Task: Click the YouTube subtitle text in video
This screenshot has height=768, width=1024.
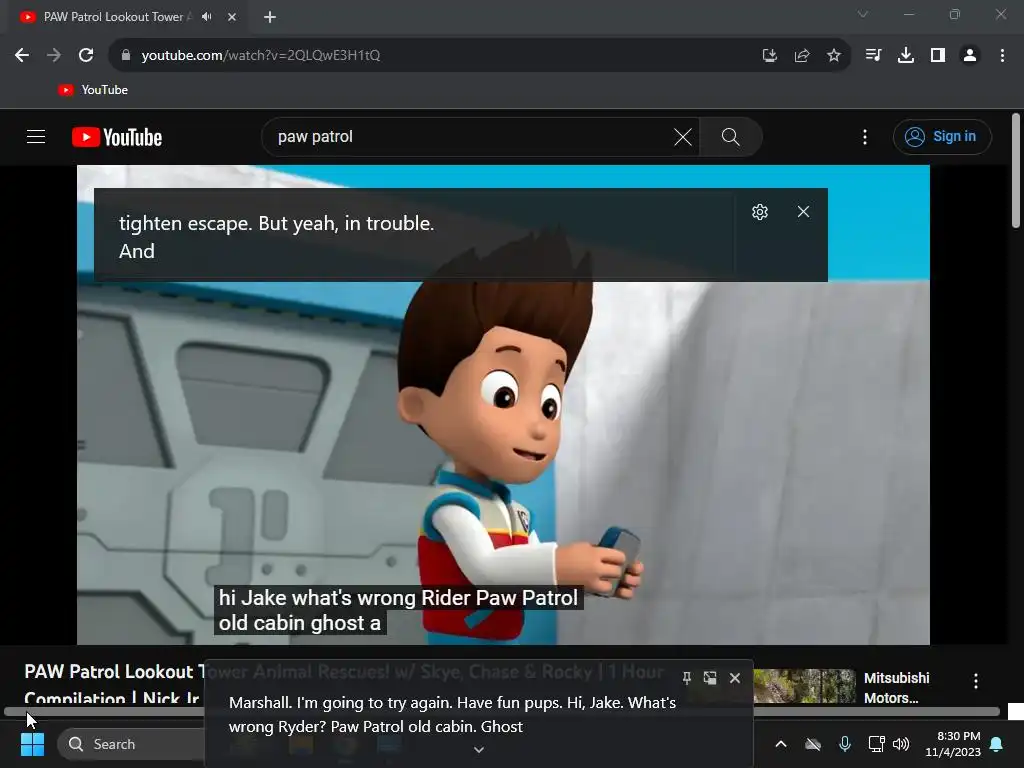Action: coord(398,610)
